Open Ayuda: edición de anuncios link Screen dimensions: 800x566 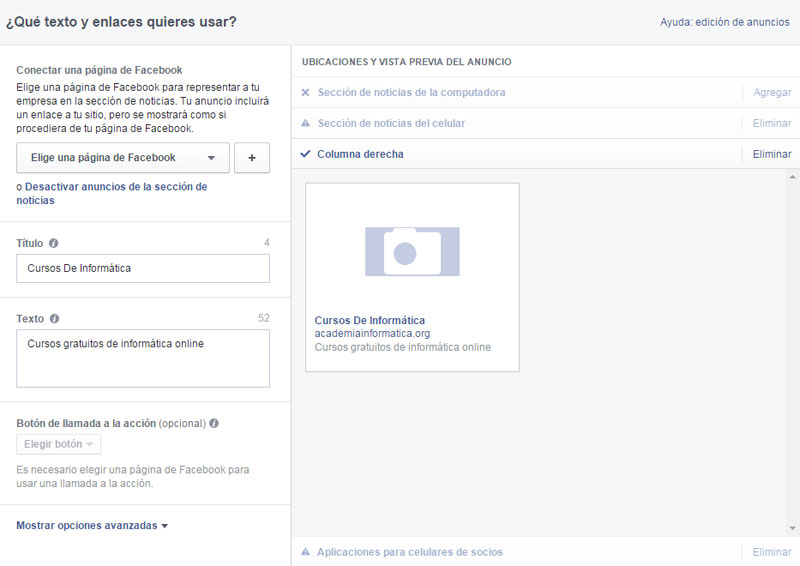tap(724, 22)
